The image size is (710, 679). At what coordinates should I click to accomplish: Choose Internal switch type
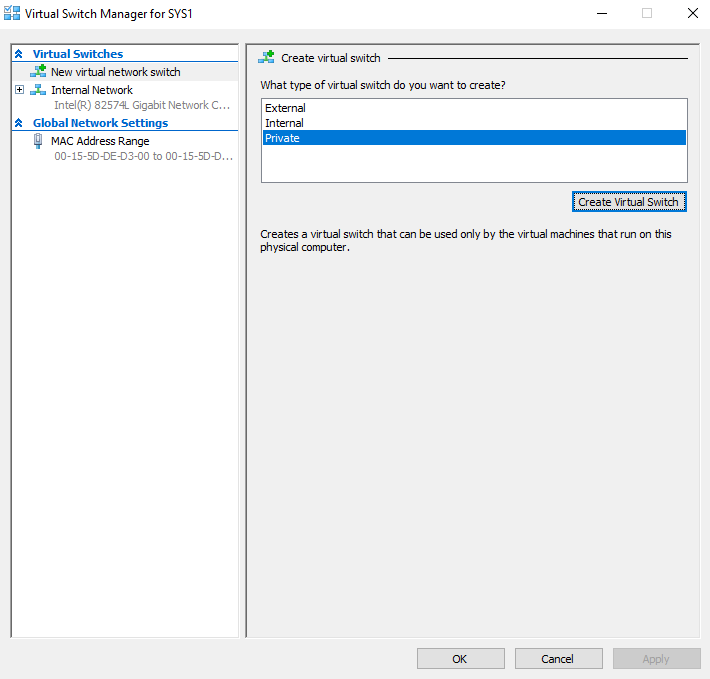click(x=474, y=123)
